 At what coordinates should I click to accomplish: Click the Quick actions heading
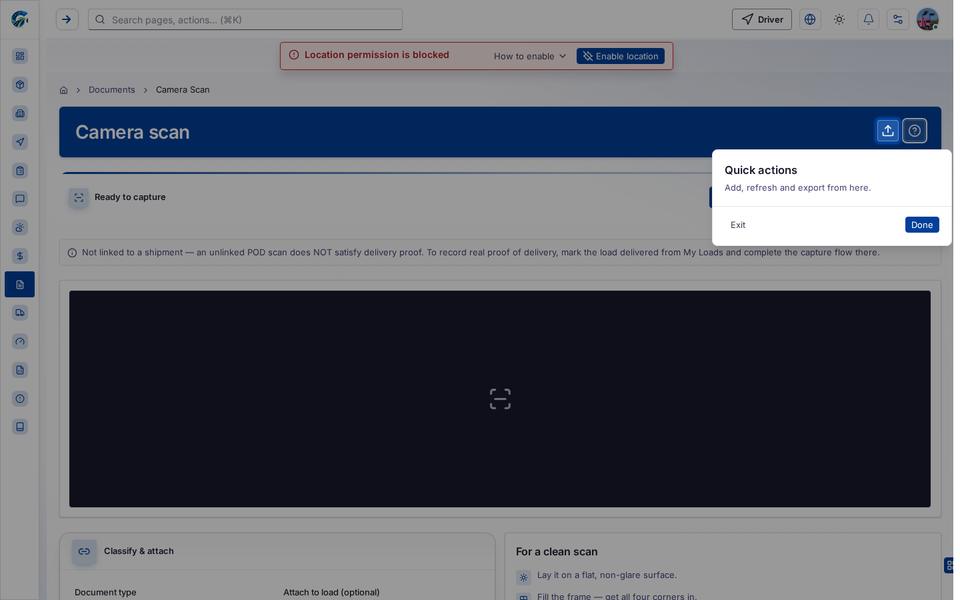click(x=760, y=170)
